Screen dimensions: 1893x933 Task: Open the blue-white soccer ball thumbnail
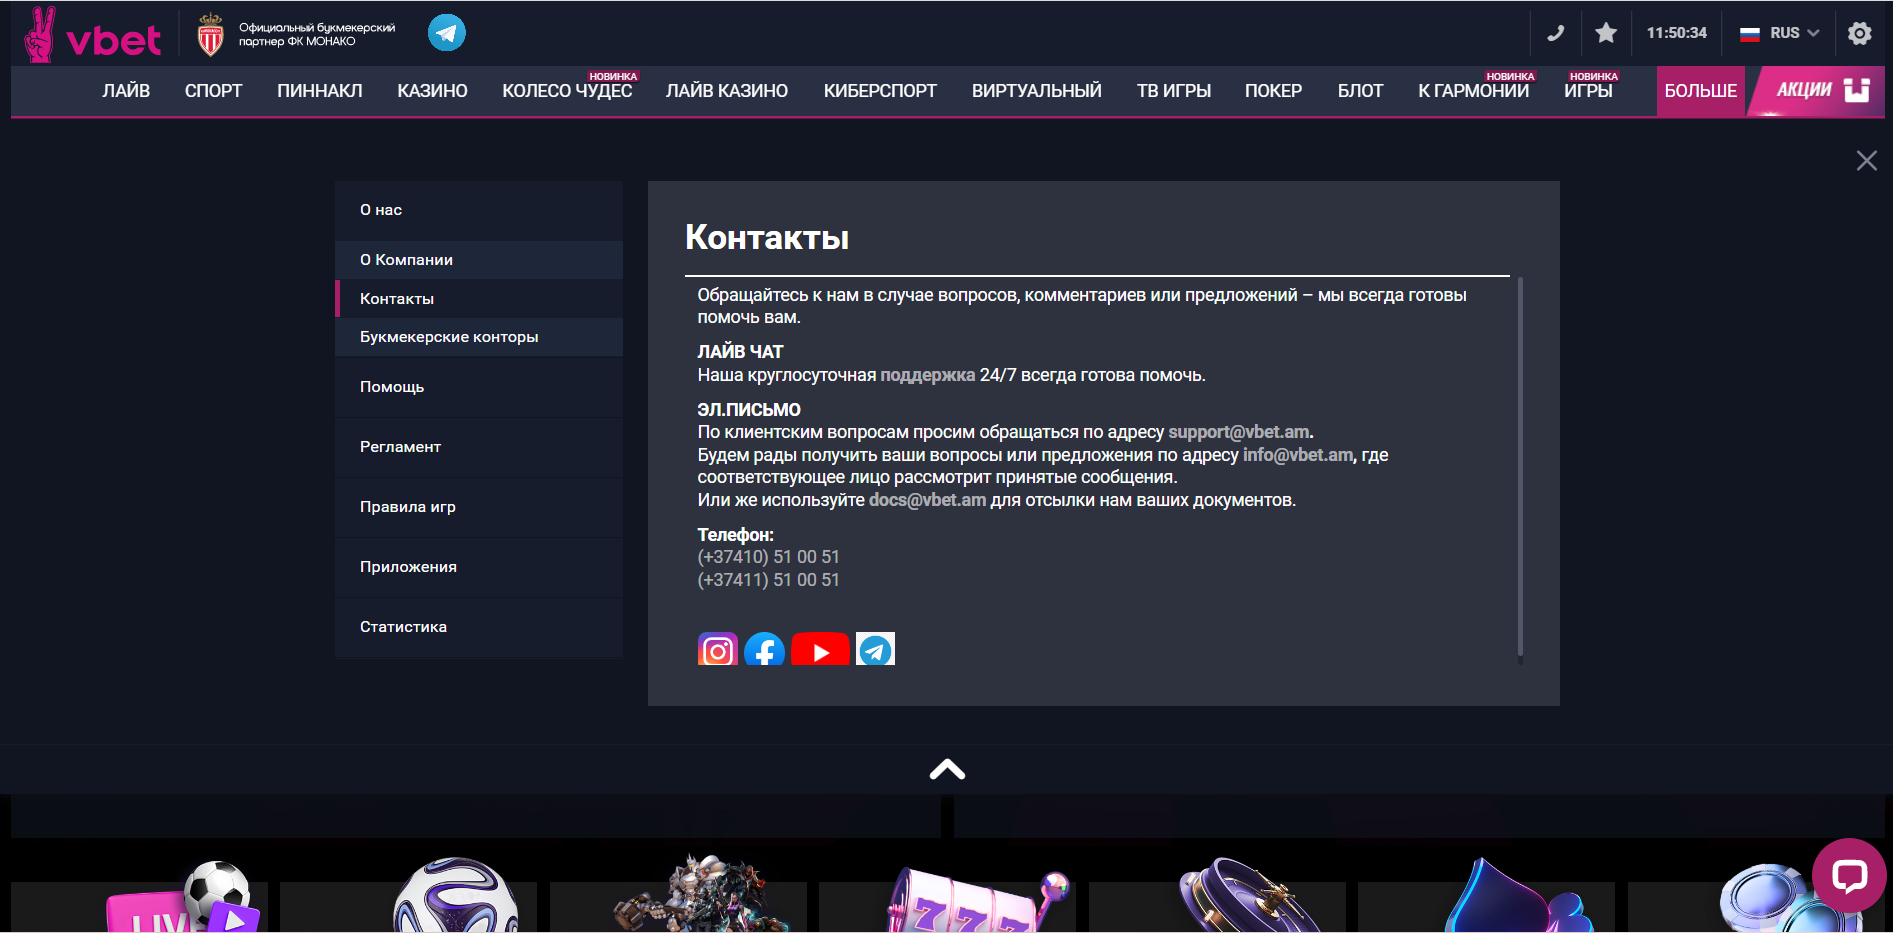[x=455, y=896]
